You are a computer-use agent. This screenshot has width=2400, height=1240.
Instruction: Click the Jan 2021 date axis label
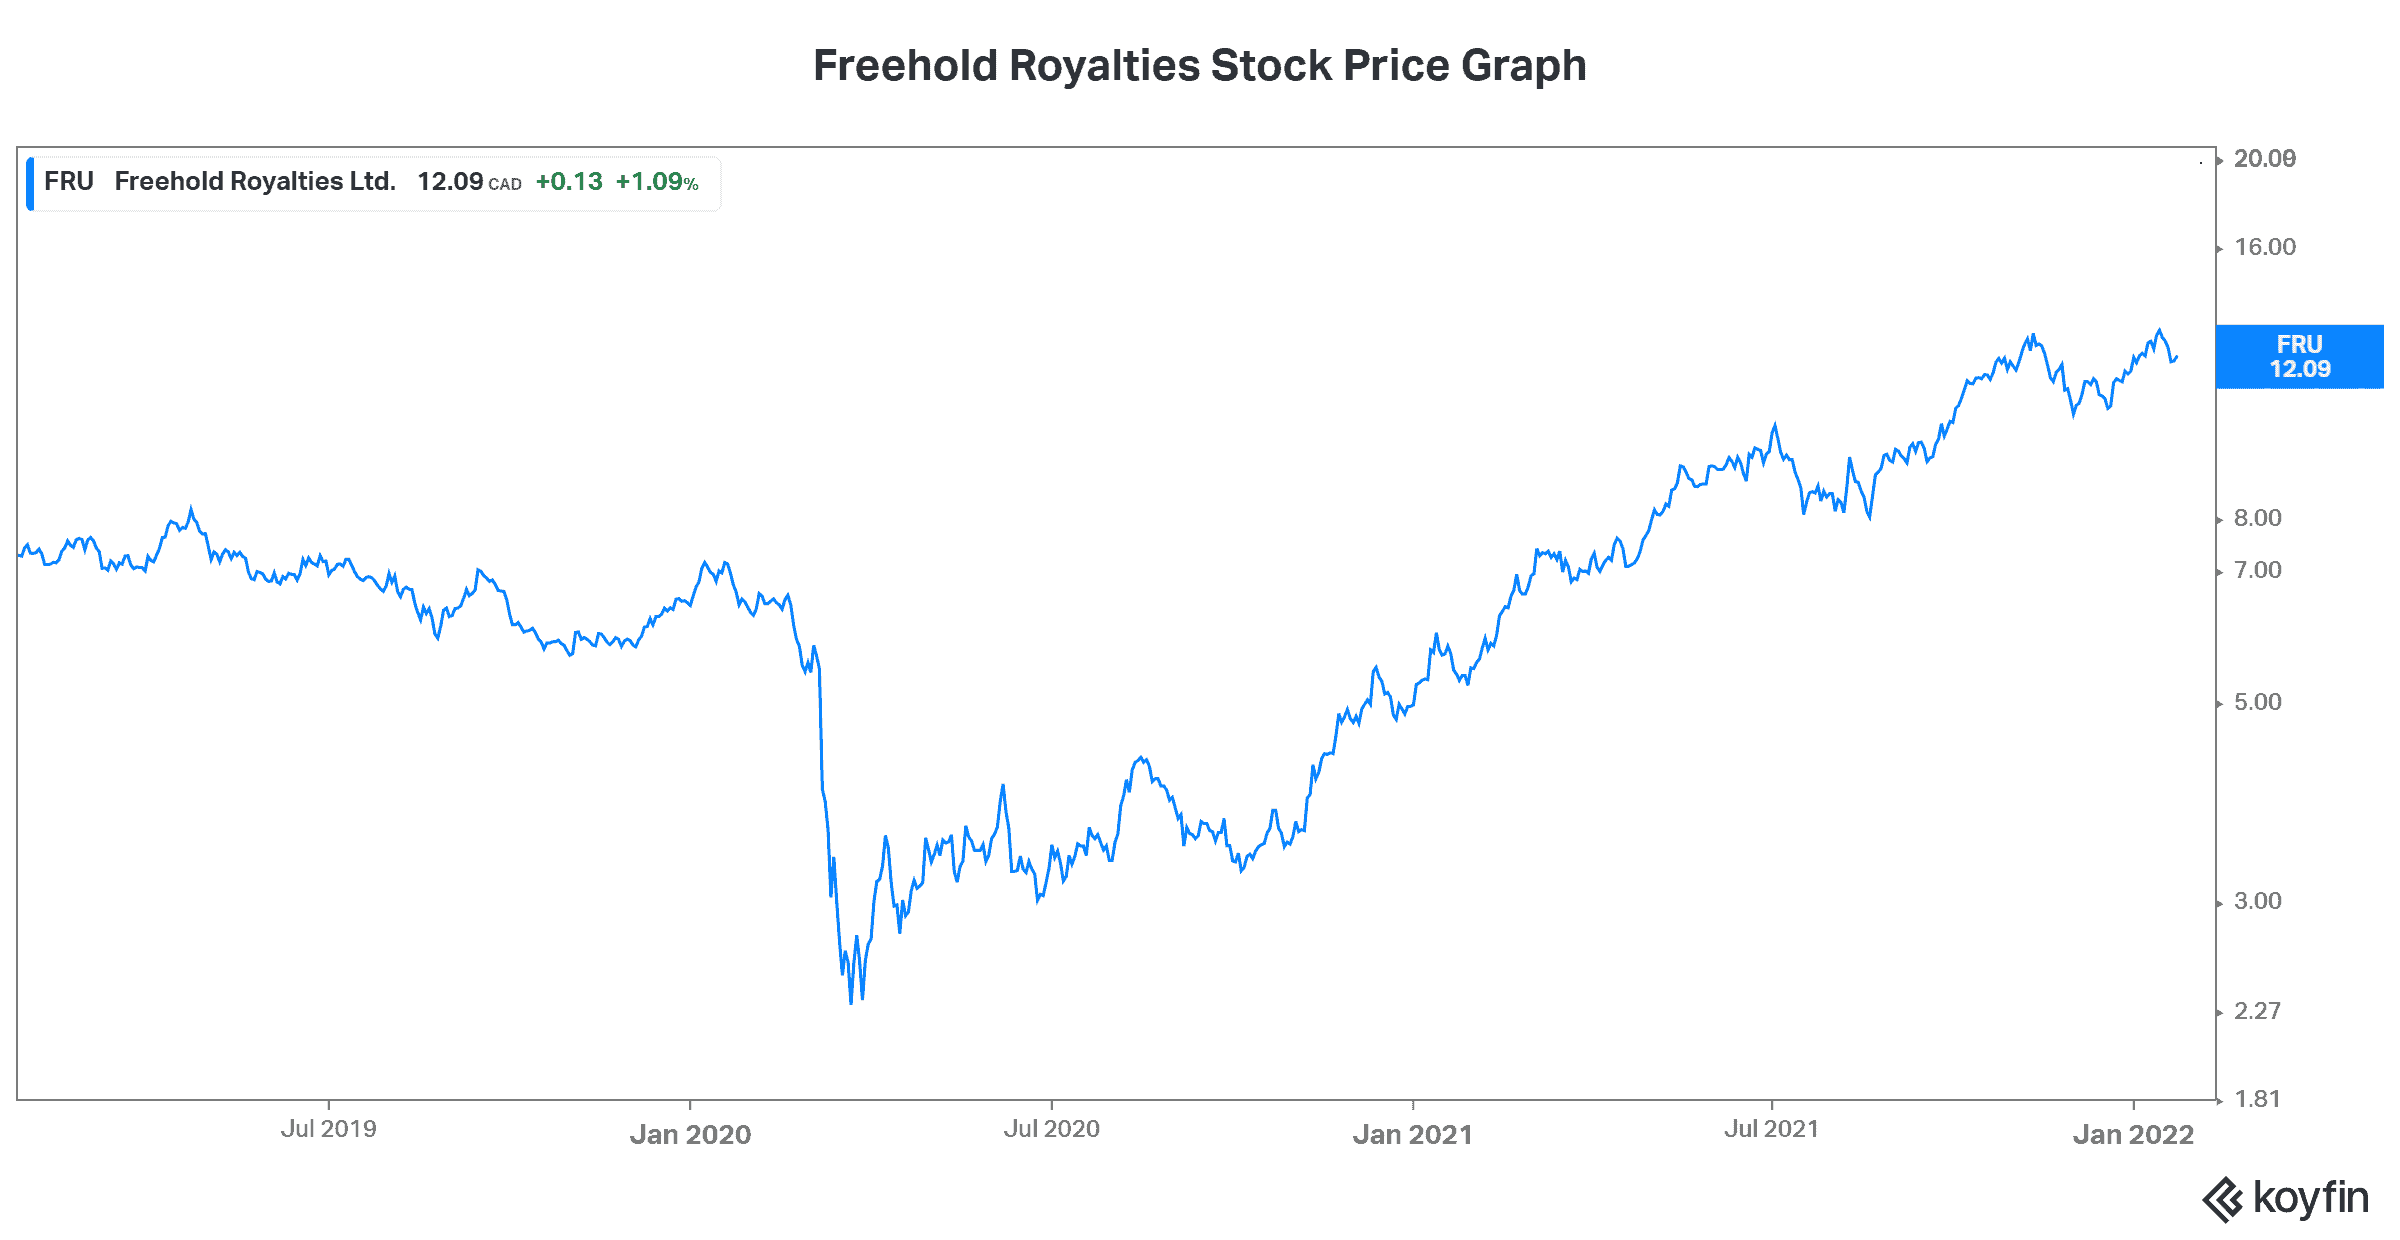[1412, 1134]
